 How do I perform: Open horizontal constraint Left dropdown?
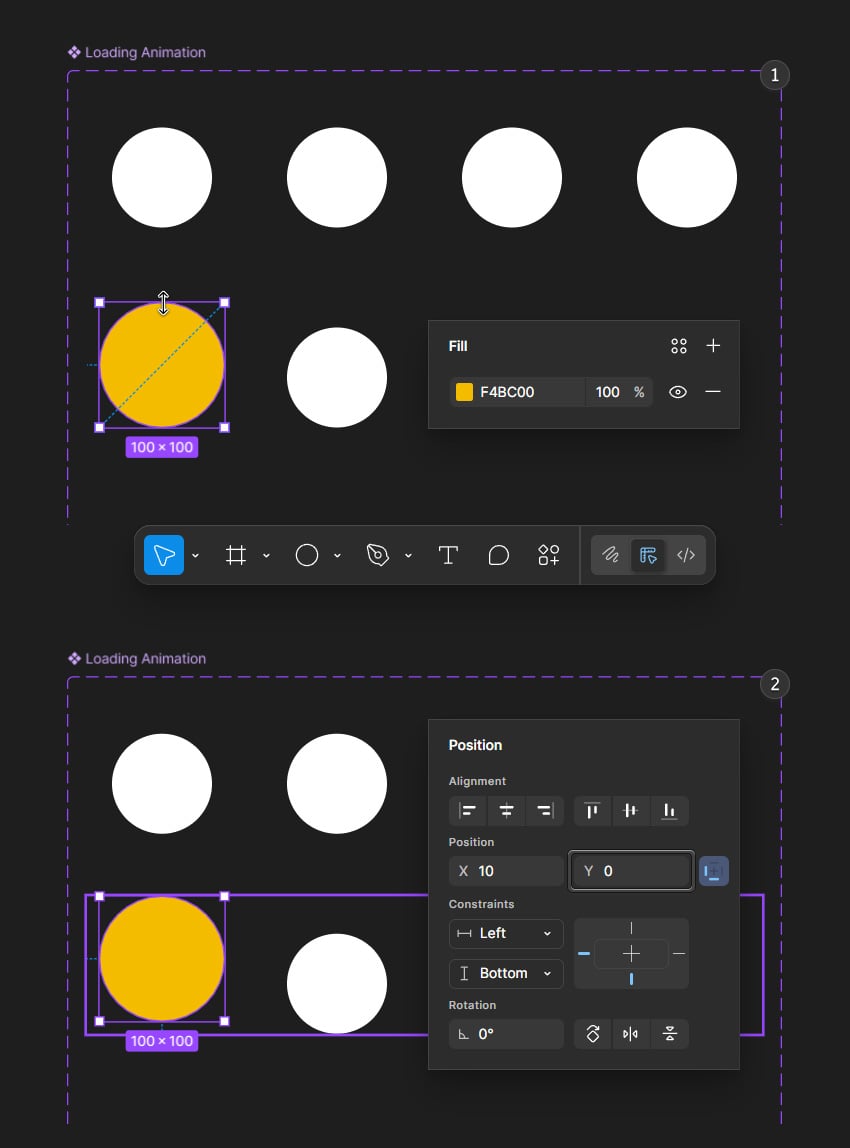[506, 933]
